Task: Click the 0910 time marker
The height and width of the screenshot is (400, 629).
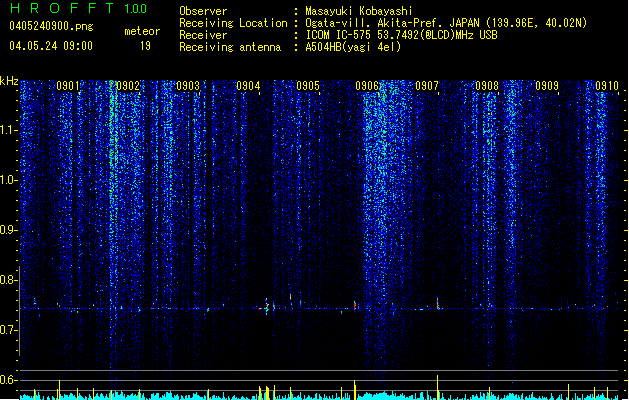Action: click(607, 86)
